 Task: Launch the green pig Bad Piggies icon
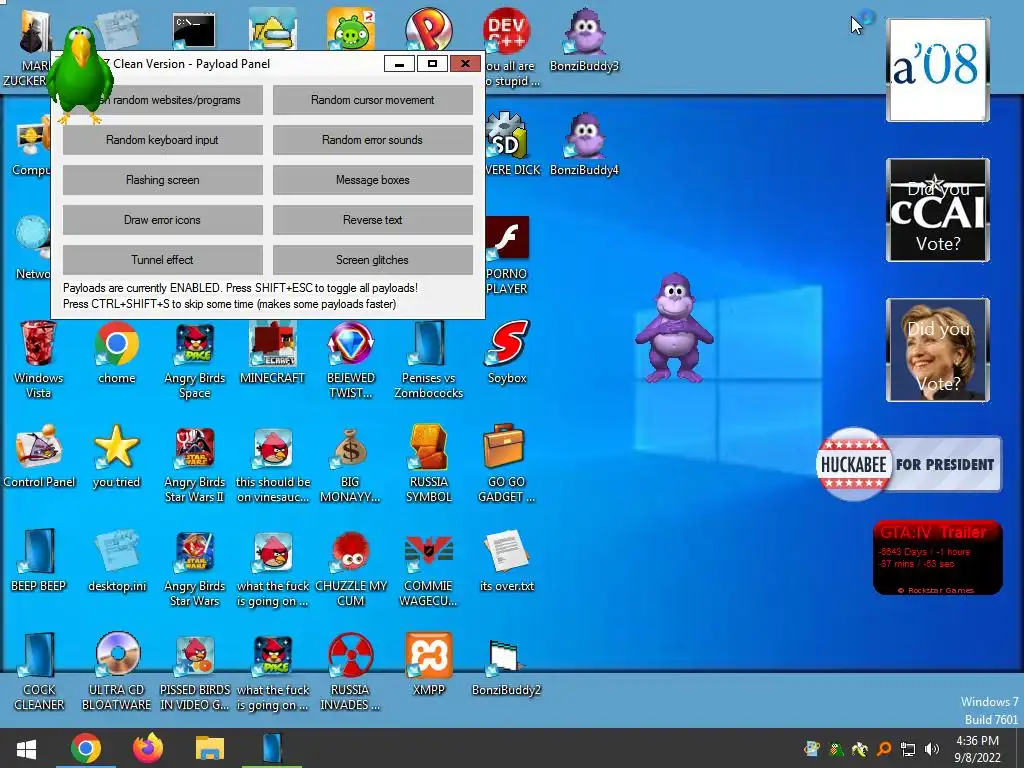click(x=351, y=30)
